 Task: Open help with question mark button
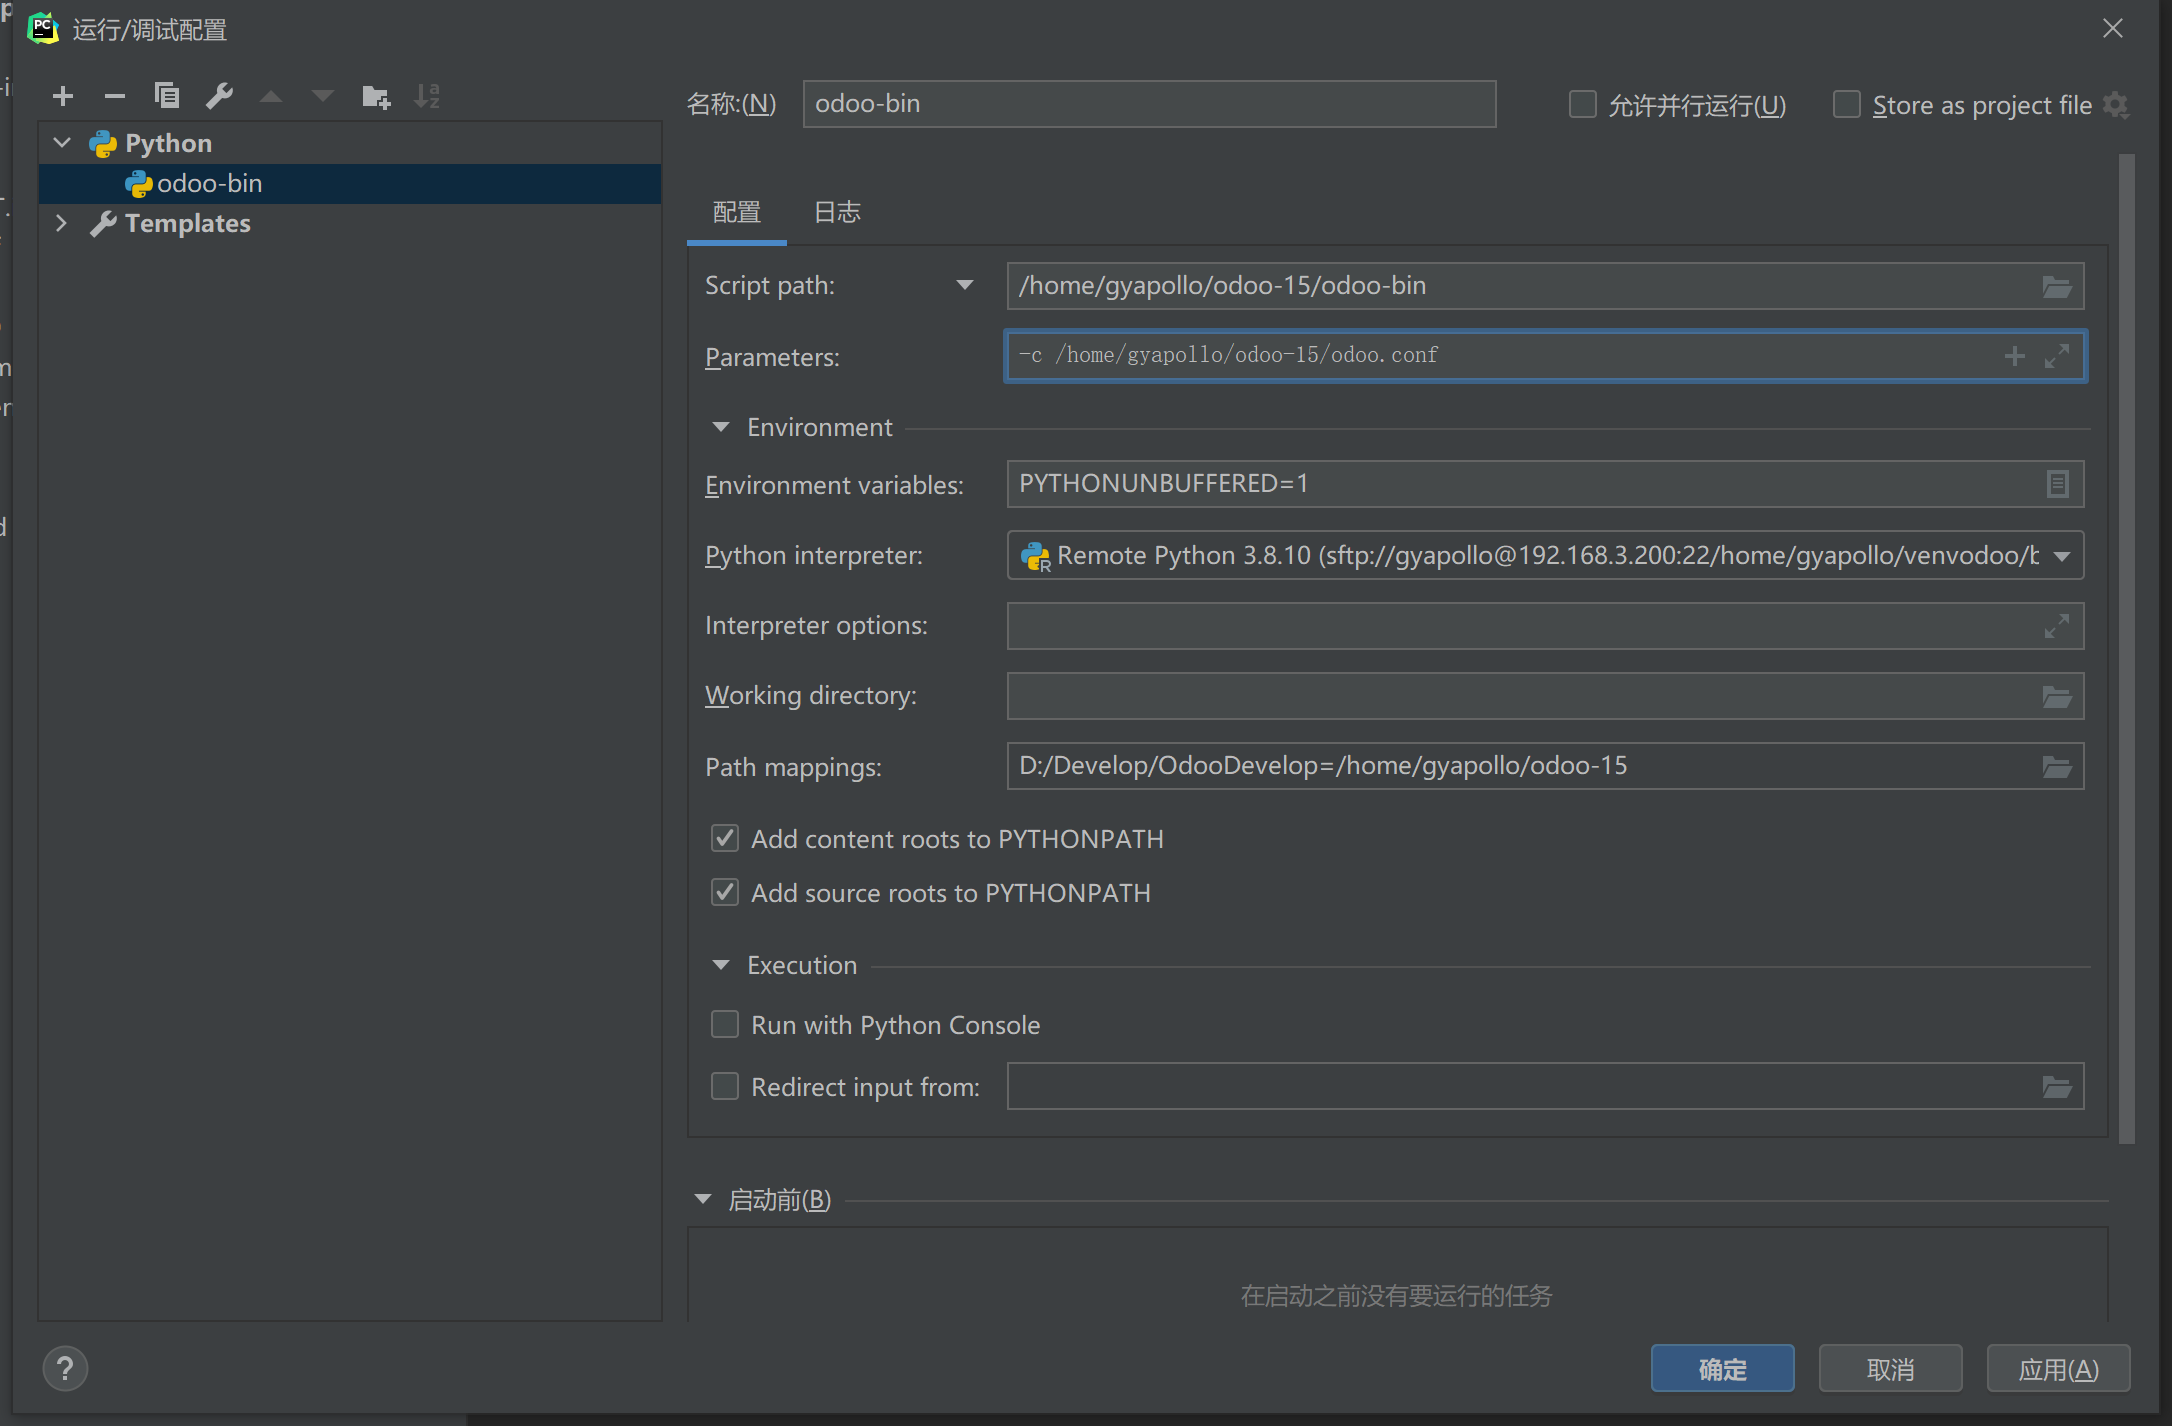coord(65,1368)
